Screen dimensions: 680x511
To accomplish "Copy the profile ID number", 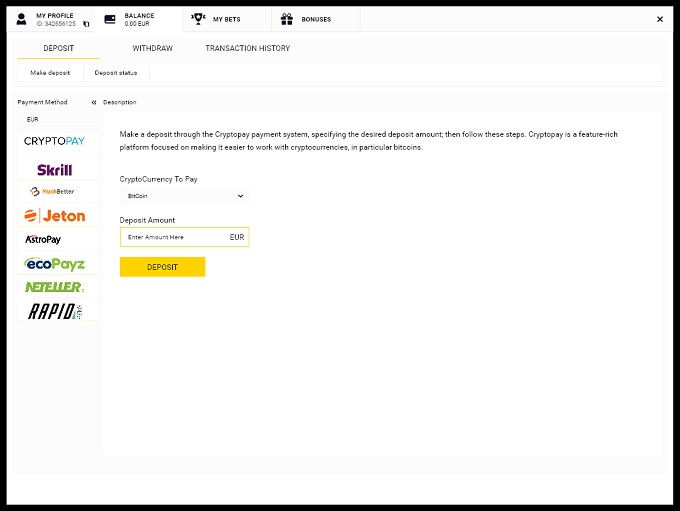I will tap(86, 24).
